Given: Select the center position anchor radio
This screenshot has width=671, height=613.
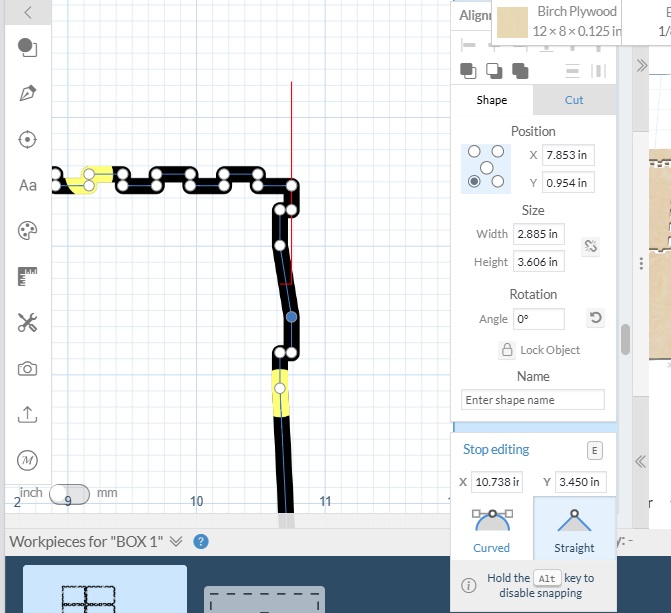Looking at the screenshot, I should tap(487, 167).
